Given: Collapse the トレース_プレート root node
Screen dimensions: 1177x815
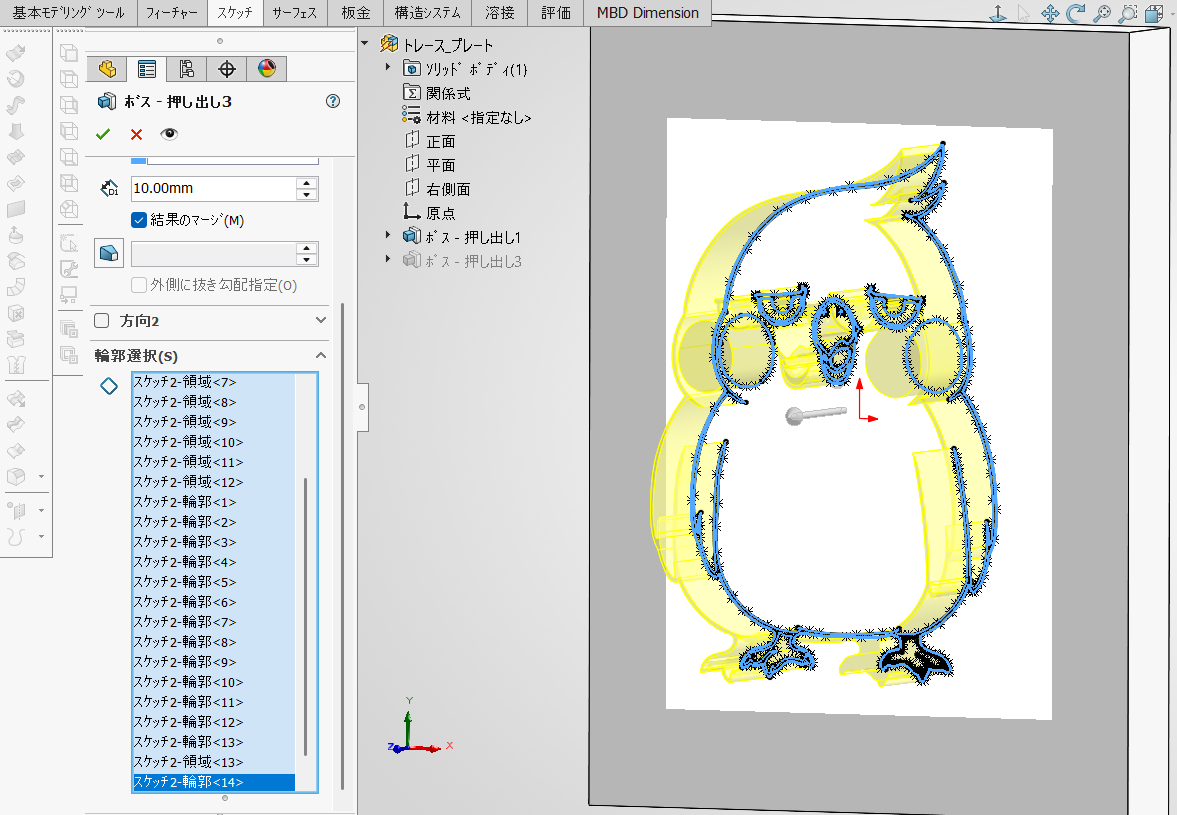Looking at the screenshot, I should (x=365, y=44).
